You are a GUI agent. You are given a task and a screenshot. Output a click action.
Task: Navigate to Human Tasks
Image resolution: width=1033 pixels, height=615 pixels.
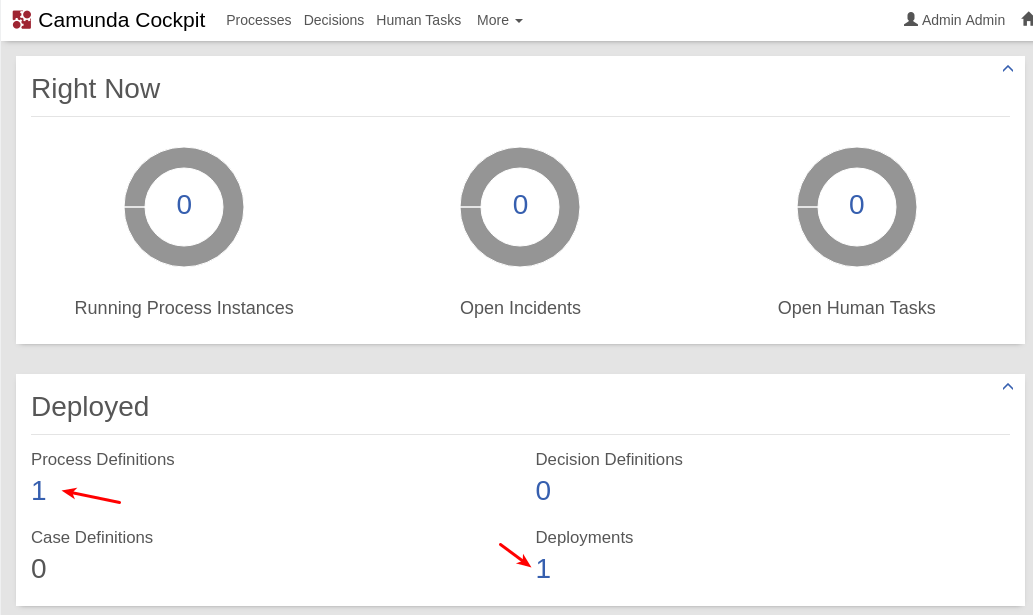point(418,20)
